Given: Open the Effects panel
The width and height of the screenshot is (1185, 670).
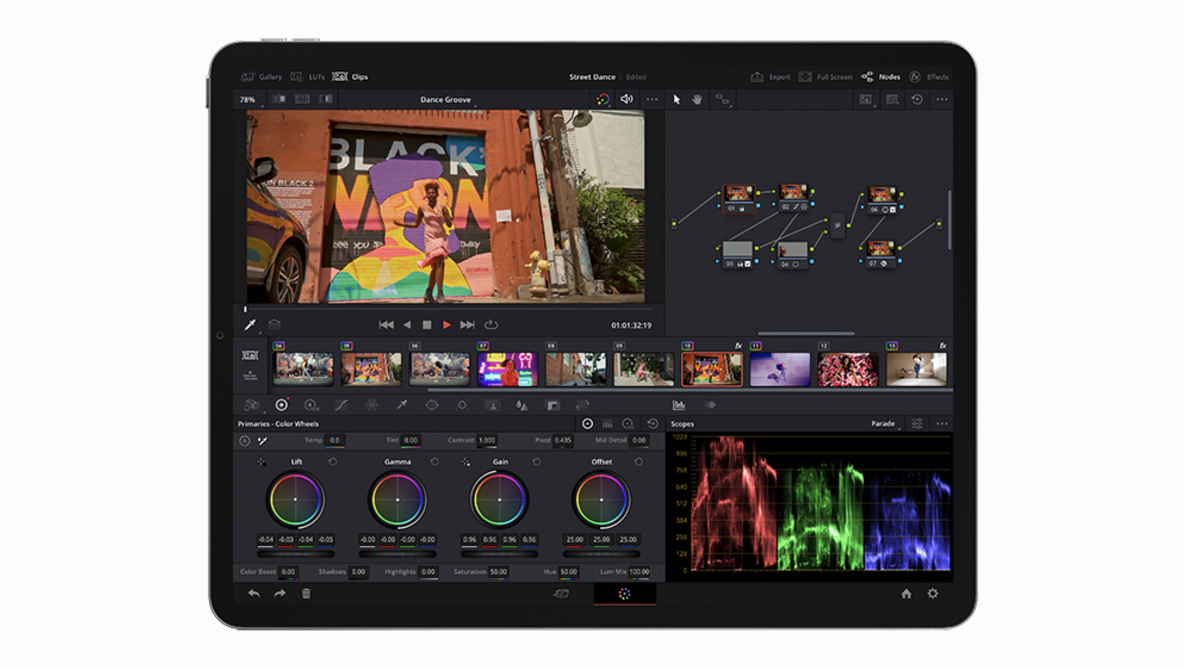Looking at the screenshot, I should [928, 77].
